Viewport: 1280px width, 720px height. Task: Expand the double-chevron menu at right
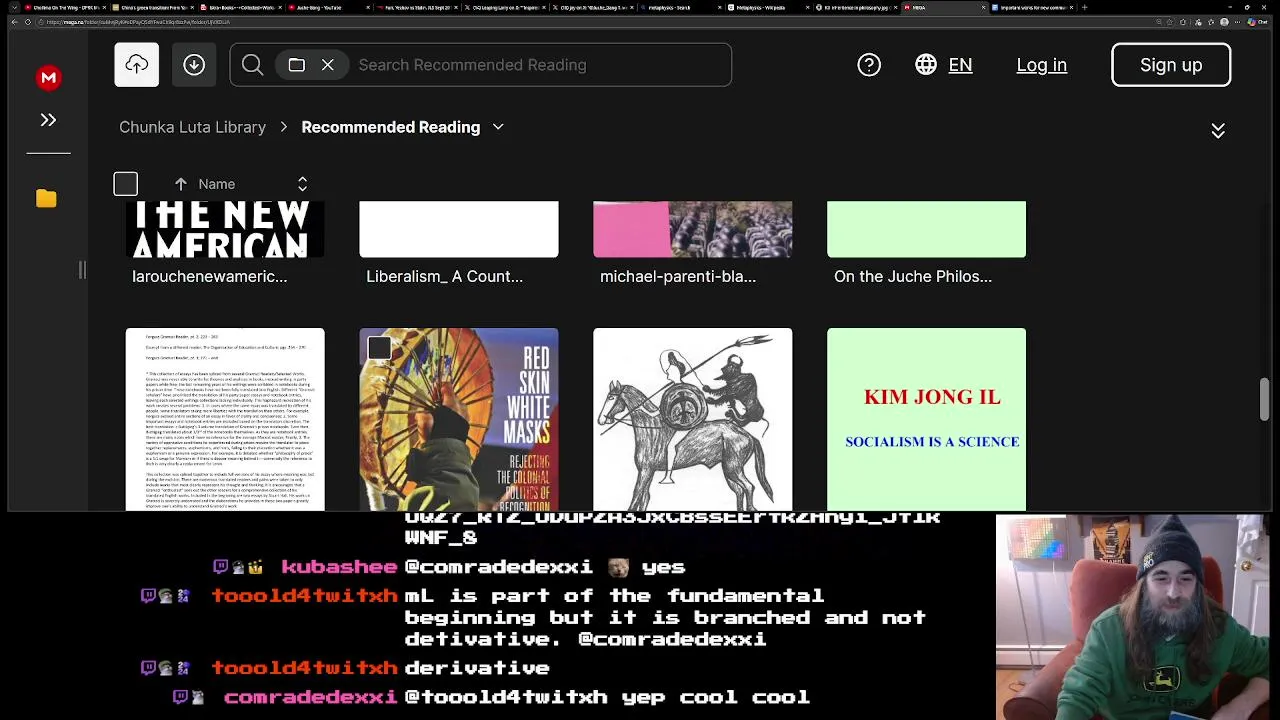point(1218,131)
